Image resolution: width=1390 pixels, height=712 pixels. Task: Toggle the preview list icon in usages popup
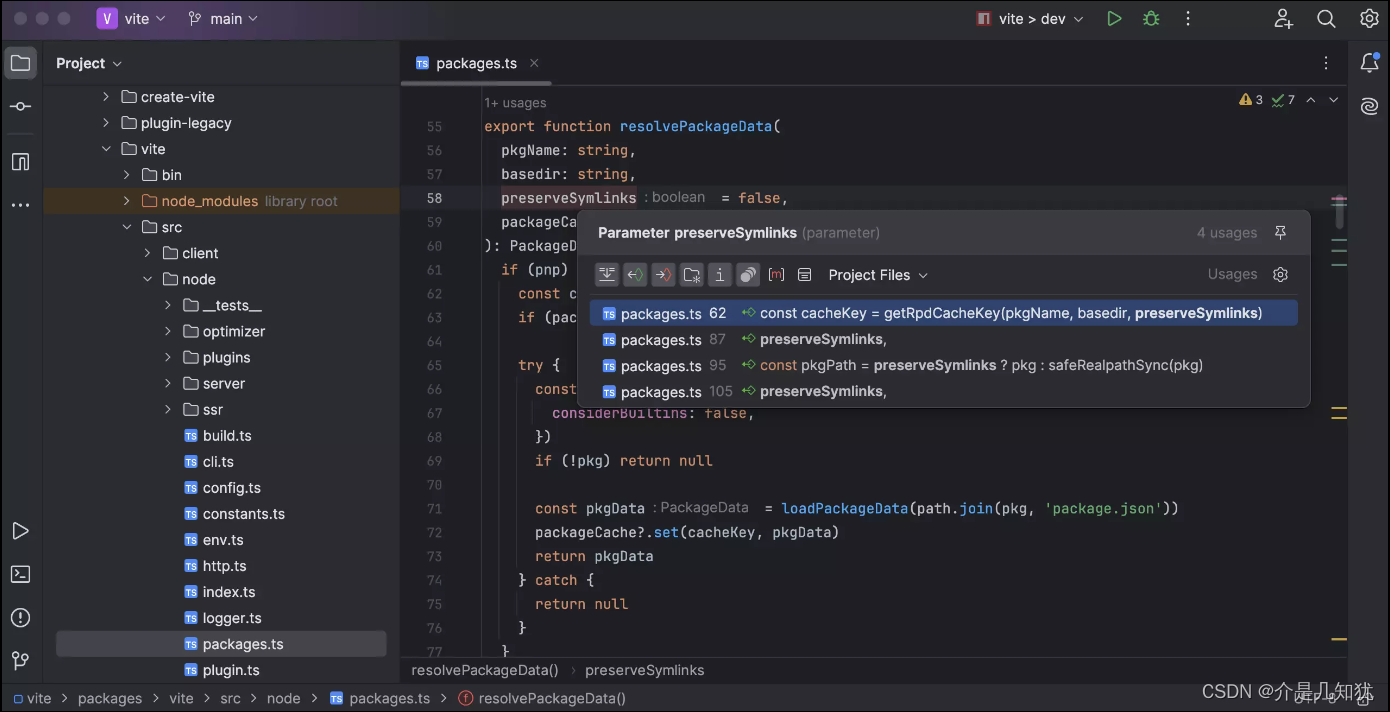804,275
